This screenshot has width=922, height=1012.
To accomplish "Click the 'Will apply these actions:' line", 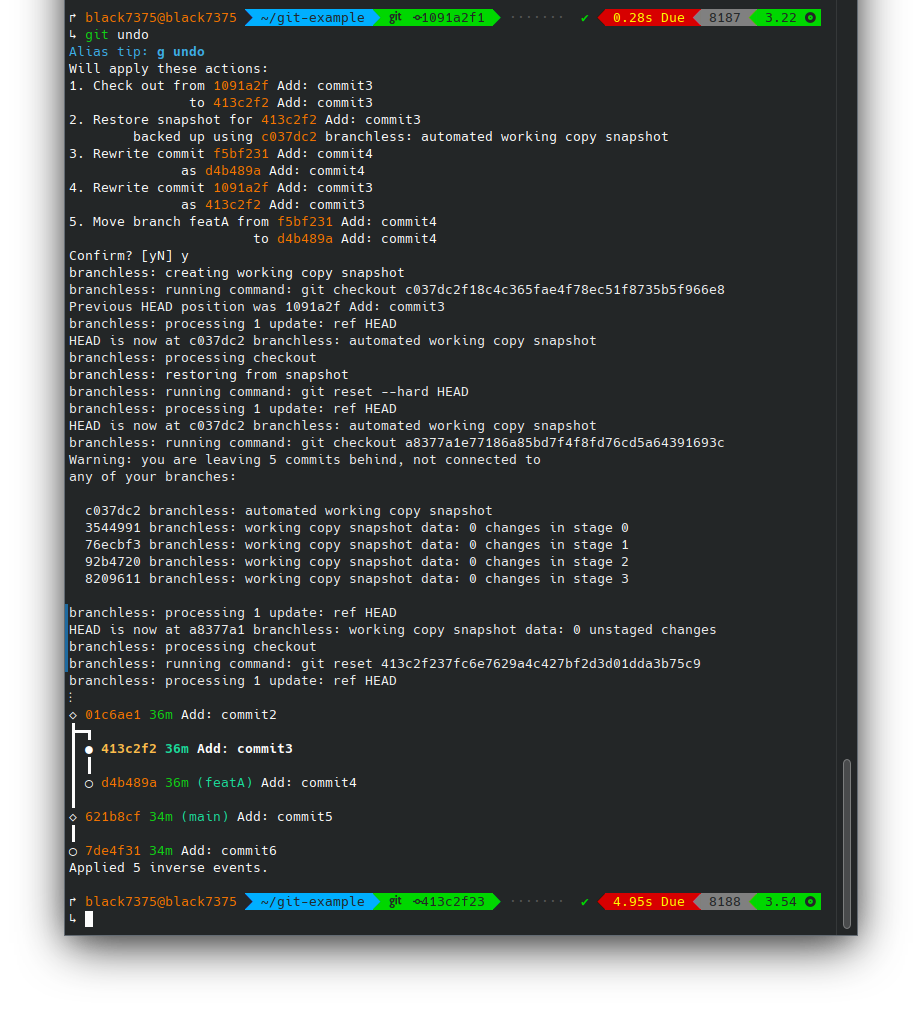I will pyautogui.click(x=168, y=68).
